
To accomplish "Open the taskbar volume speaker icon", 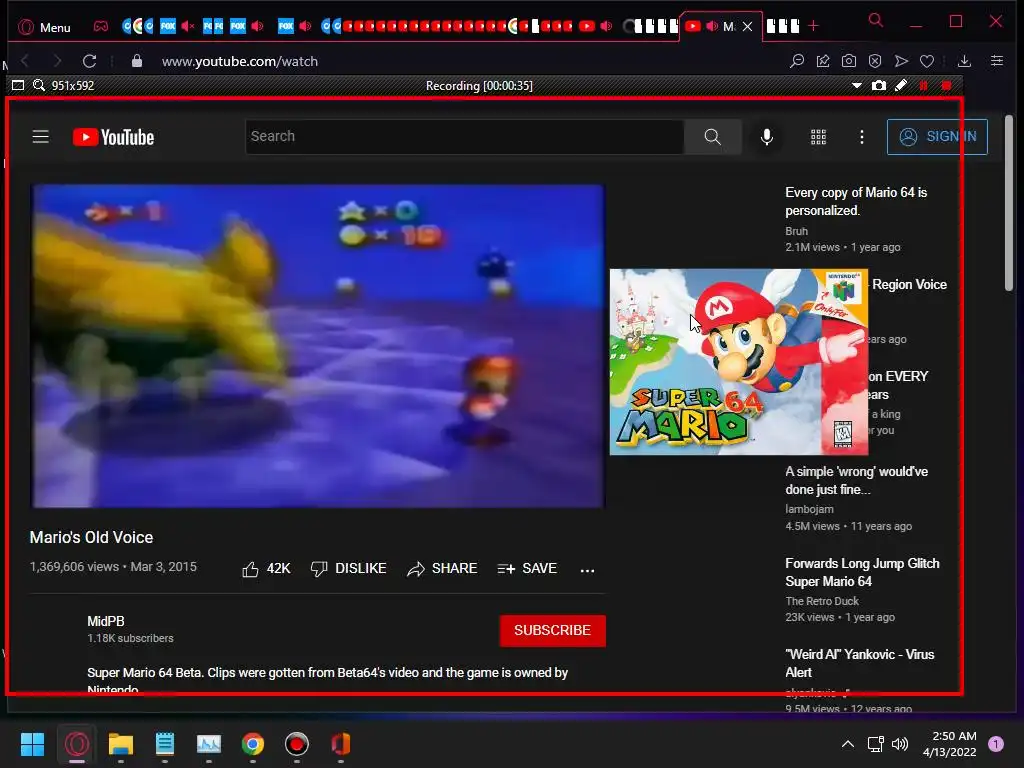I will 900,744.
